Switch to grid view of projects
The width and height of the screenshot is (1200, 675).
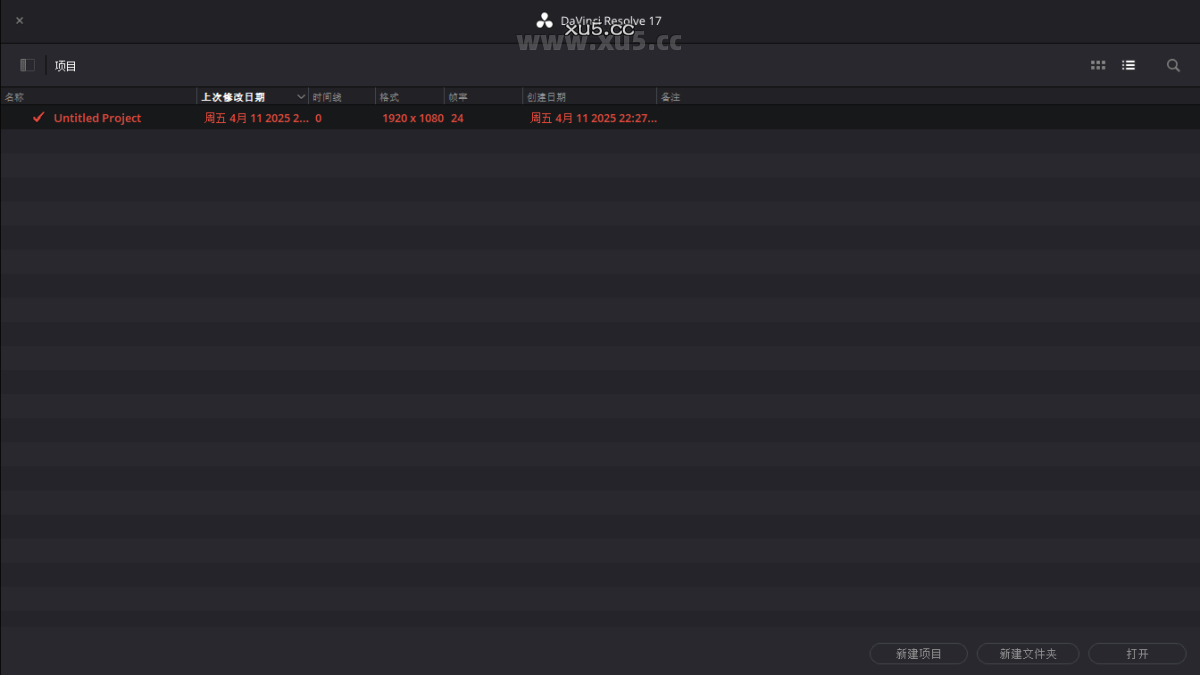[x=1097, y=64]
